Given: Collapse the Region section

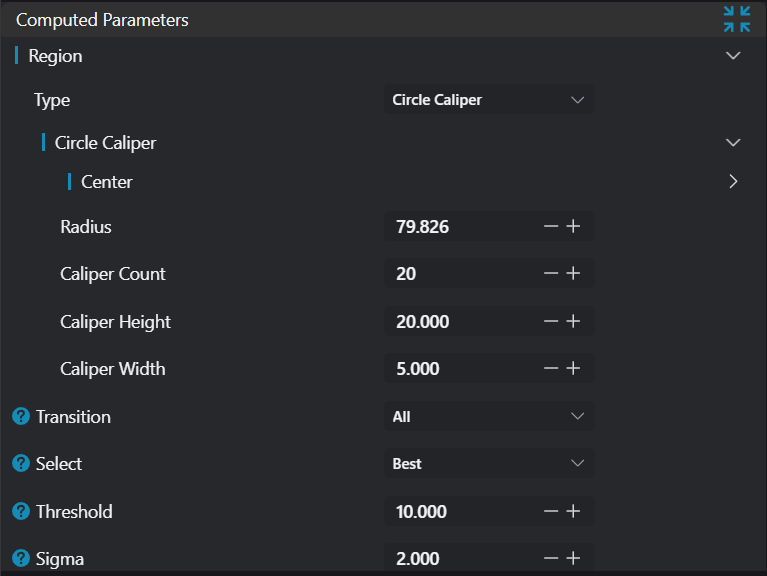Looking at the screenshot, I should (733, 56).
